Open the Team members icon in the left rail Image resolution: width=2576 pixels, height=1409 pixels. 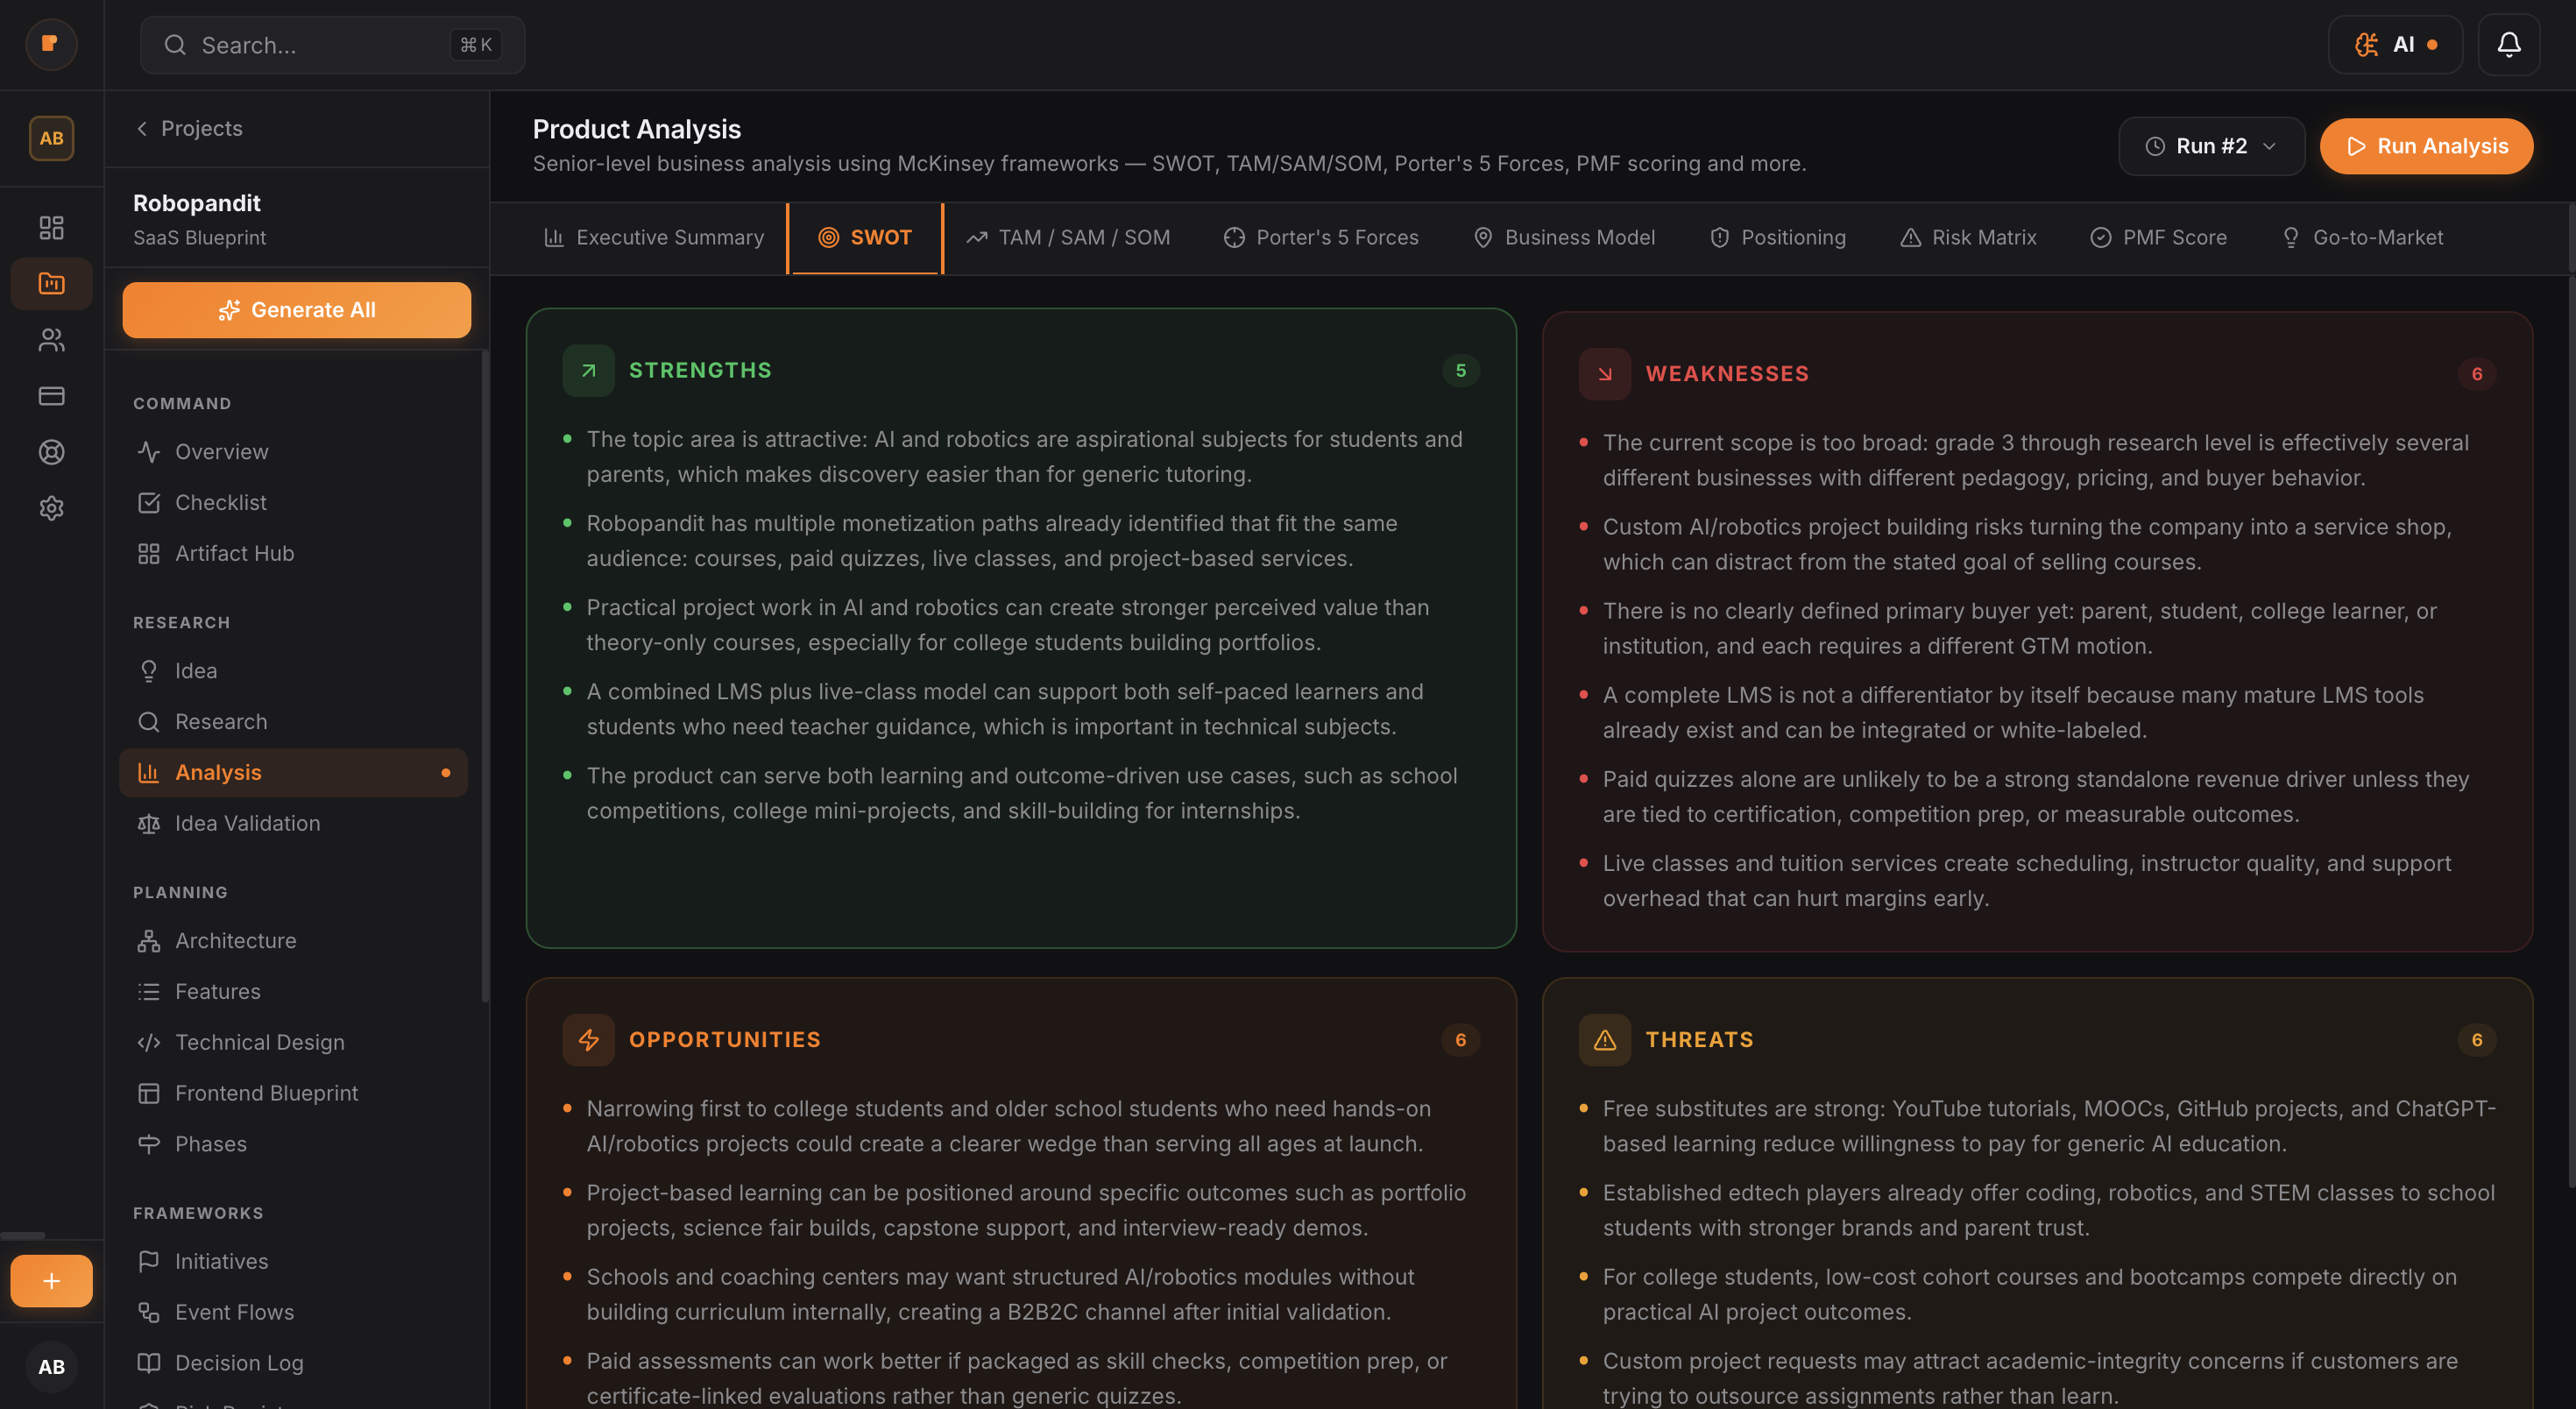[51, 340]
